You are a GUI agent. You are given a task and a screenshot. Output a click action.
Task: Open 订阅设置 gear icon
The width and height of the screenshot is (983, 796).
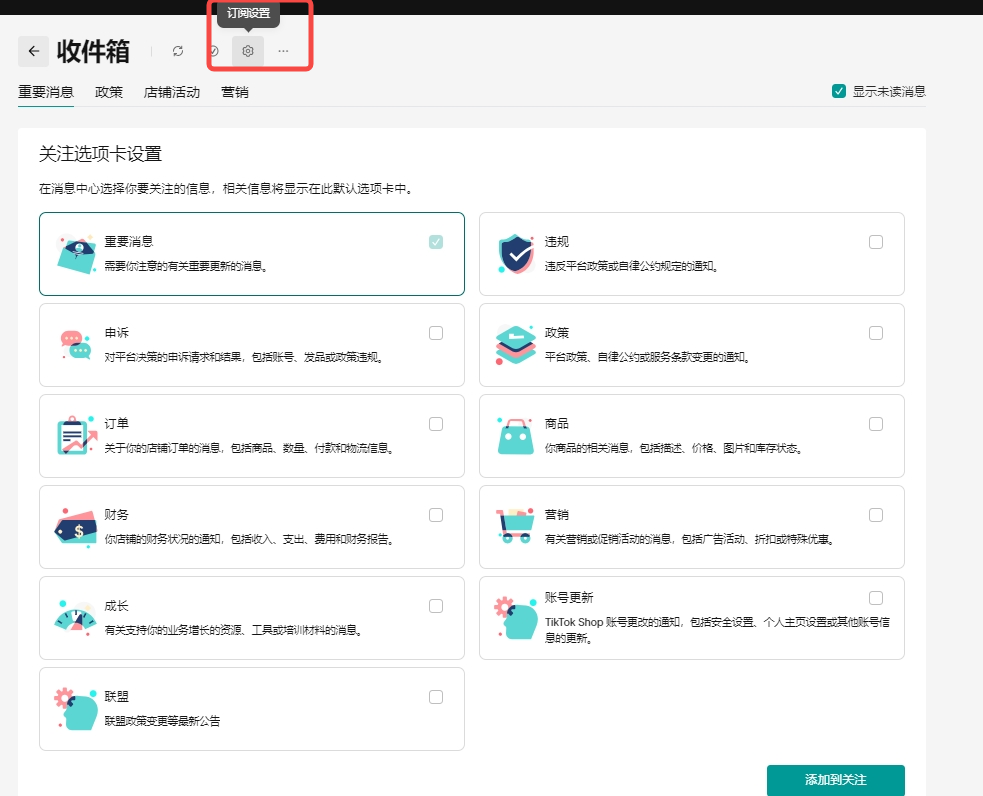click(248, 51)
